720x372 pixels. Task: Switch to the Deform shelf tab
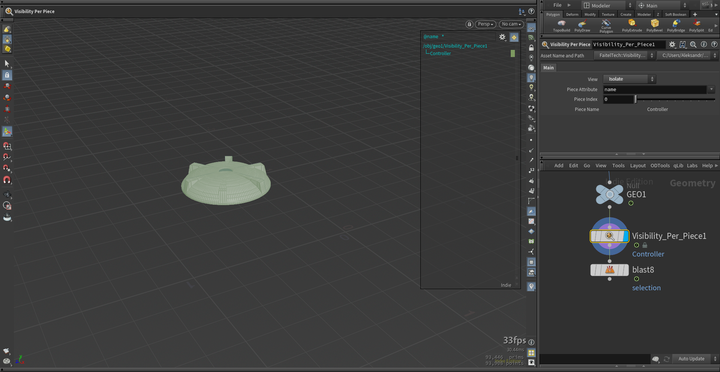point(572,14)
